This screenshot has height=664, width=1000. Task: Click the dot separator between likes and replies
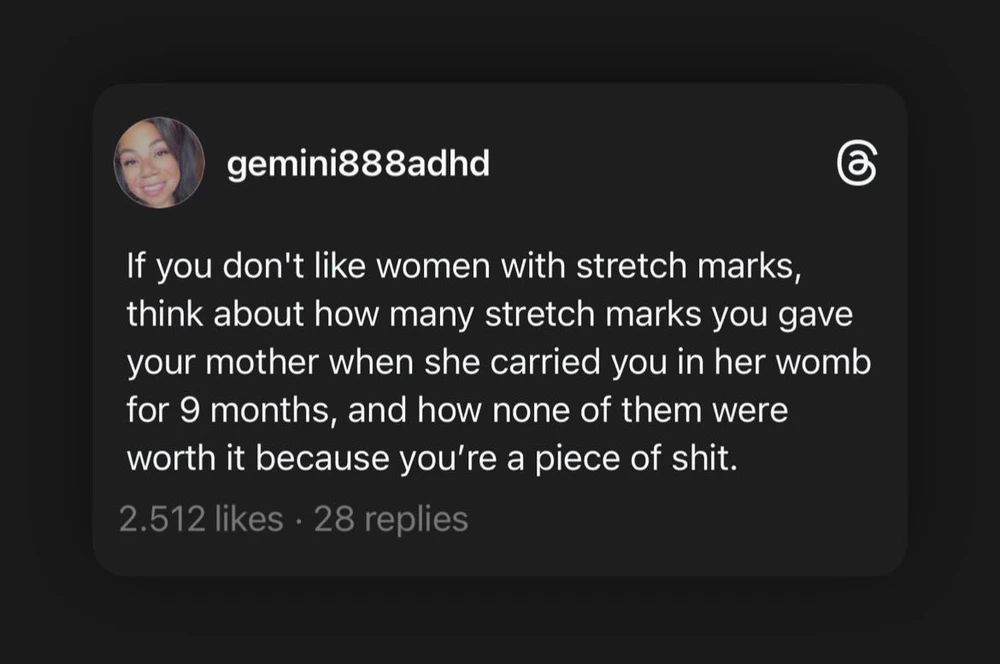tap(298, 520)
